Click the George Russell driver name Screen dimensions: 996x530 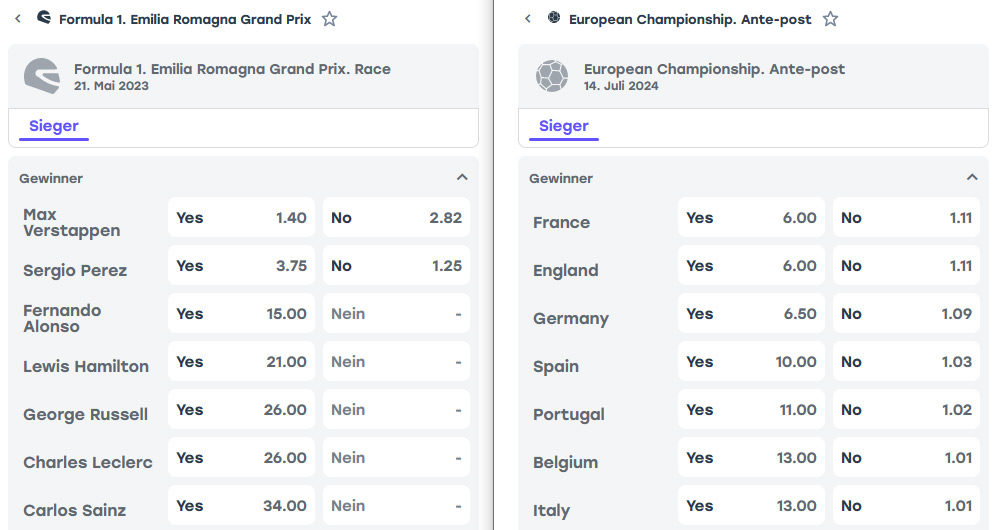click(86, 414)
